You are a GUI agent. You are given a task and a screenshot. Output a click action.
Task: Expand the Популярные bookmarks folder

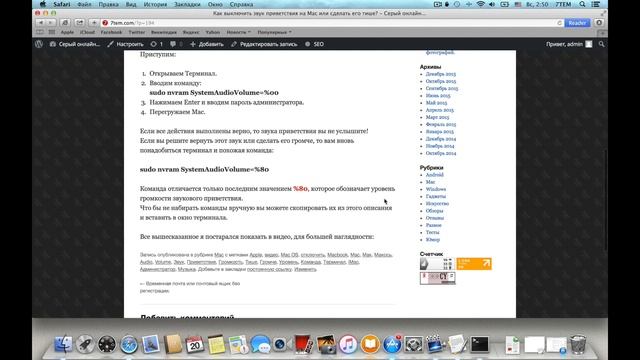[x=274, y=32]
